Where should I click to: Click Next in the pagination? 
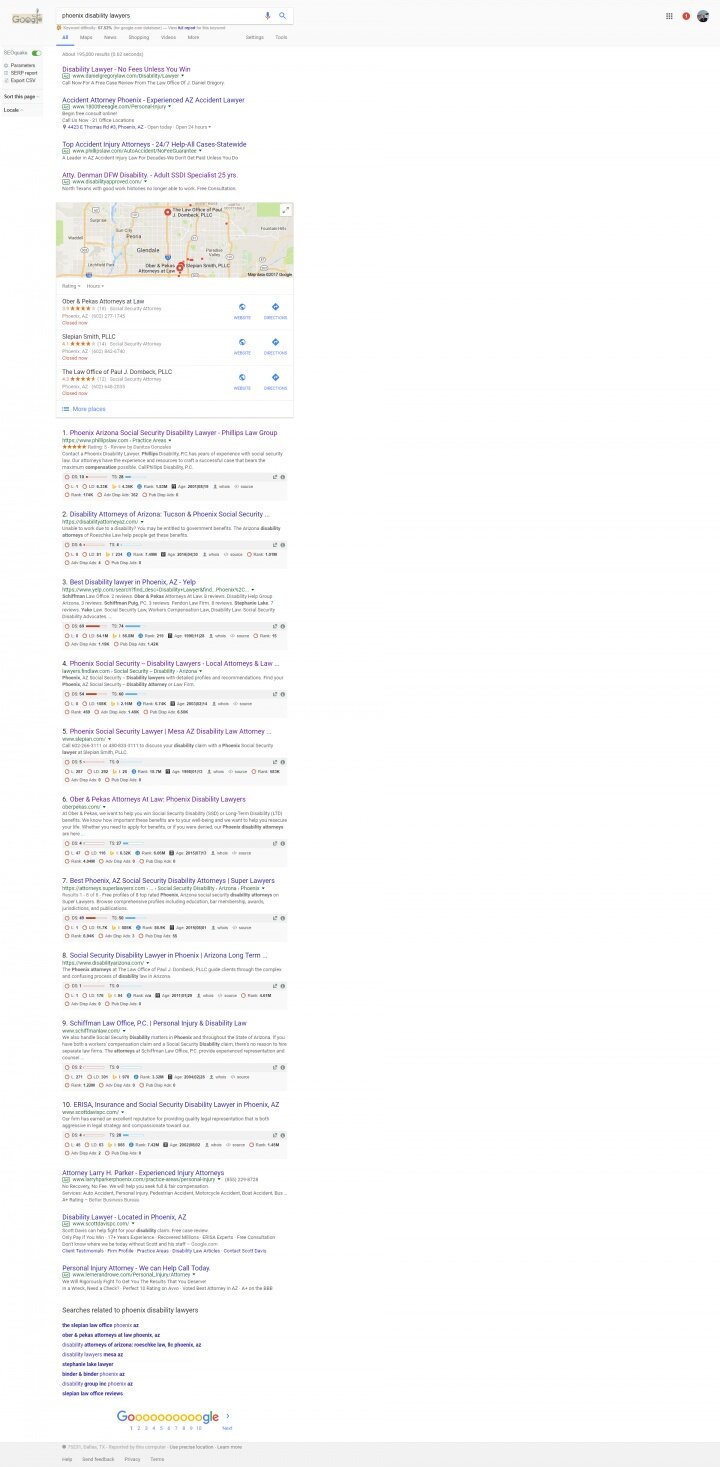point(228,1428)
